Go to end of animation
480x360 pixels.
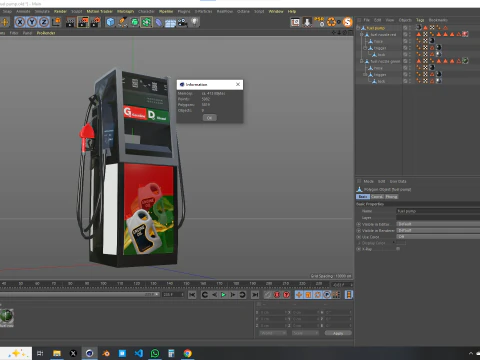tap(255, 295)
